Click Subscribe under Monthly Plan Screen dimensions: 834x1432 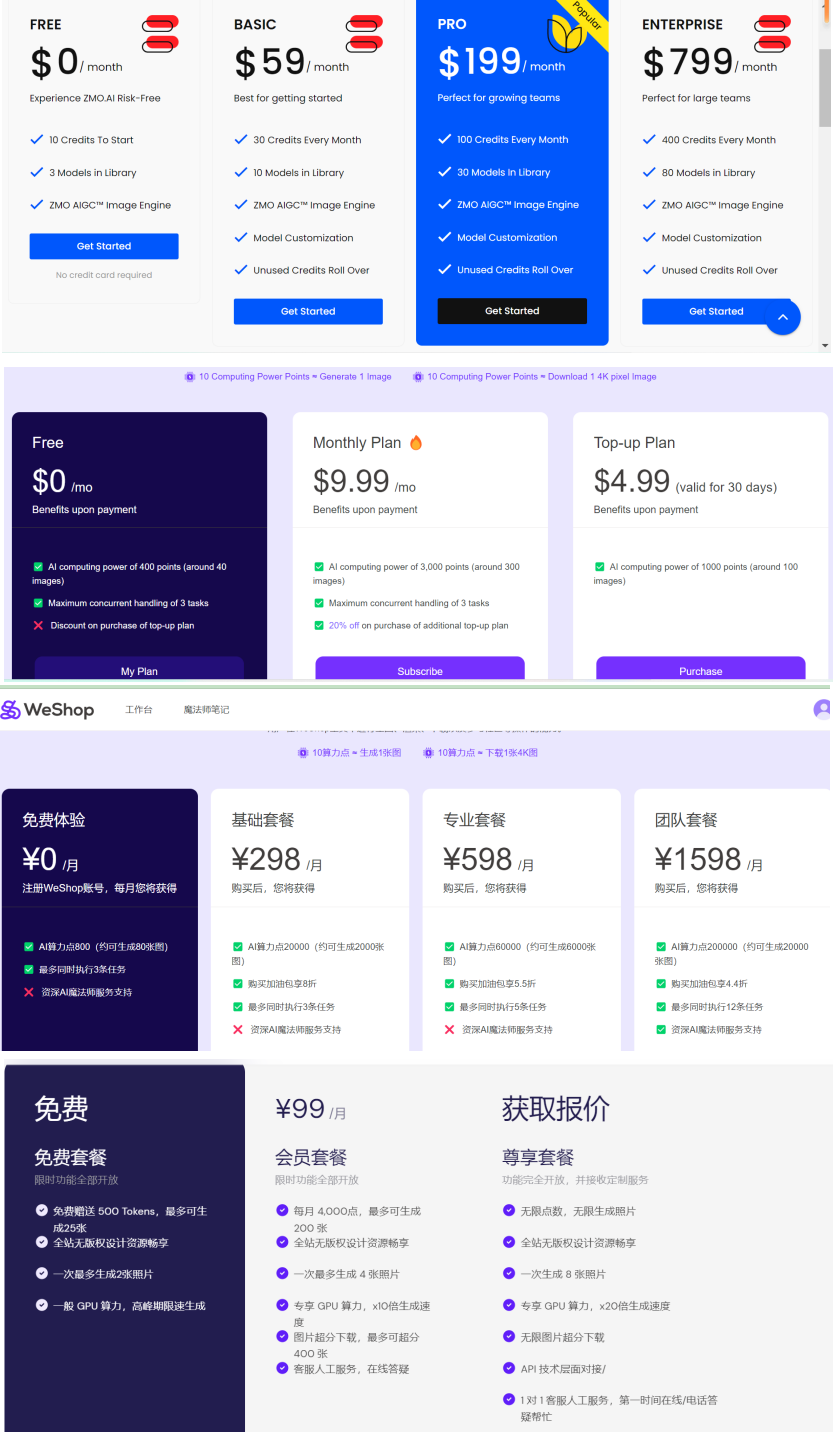(x=420, y=670)
